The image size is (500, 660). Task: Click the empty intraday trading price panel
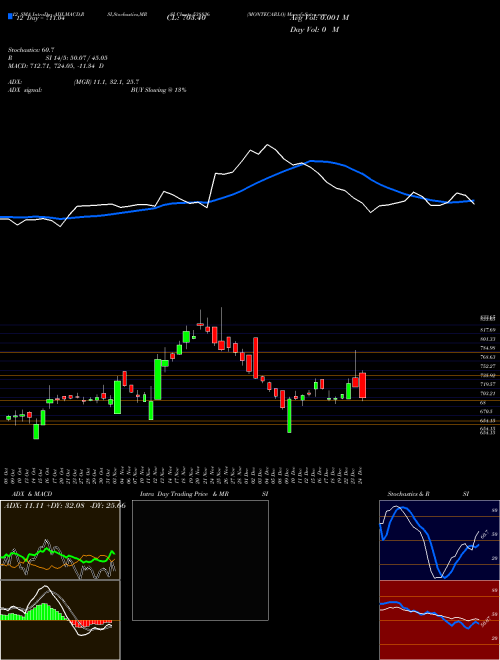tap(200, 560)
